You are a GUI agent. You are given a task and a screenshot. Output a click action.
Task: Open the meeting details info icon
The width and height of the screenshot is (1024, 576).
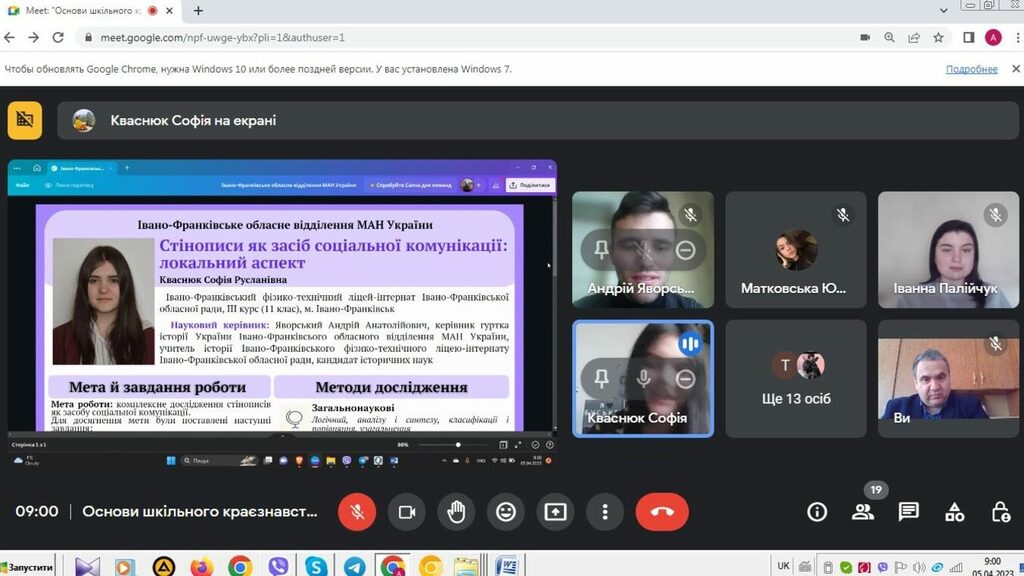[x=817, y=512]
